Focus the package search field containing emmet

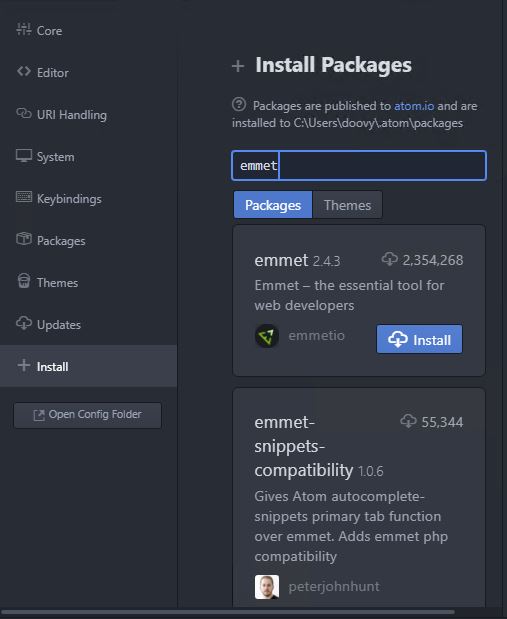[x=359, y=165]
